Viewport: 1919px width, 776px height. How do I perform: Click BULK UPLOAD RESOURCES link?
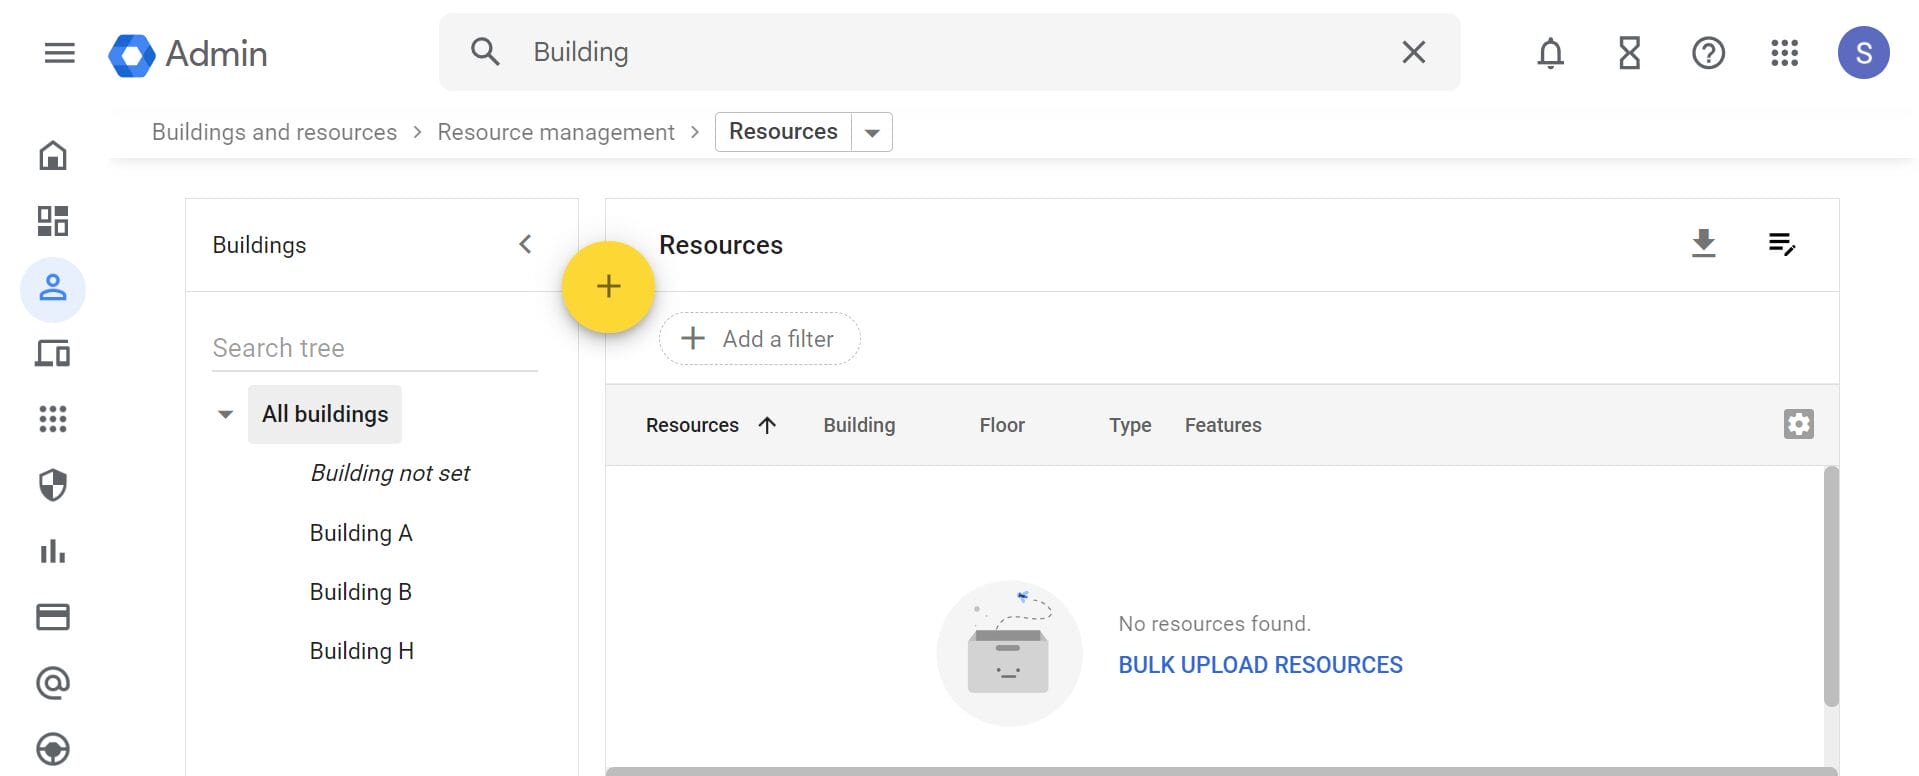point(1260,665)
